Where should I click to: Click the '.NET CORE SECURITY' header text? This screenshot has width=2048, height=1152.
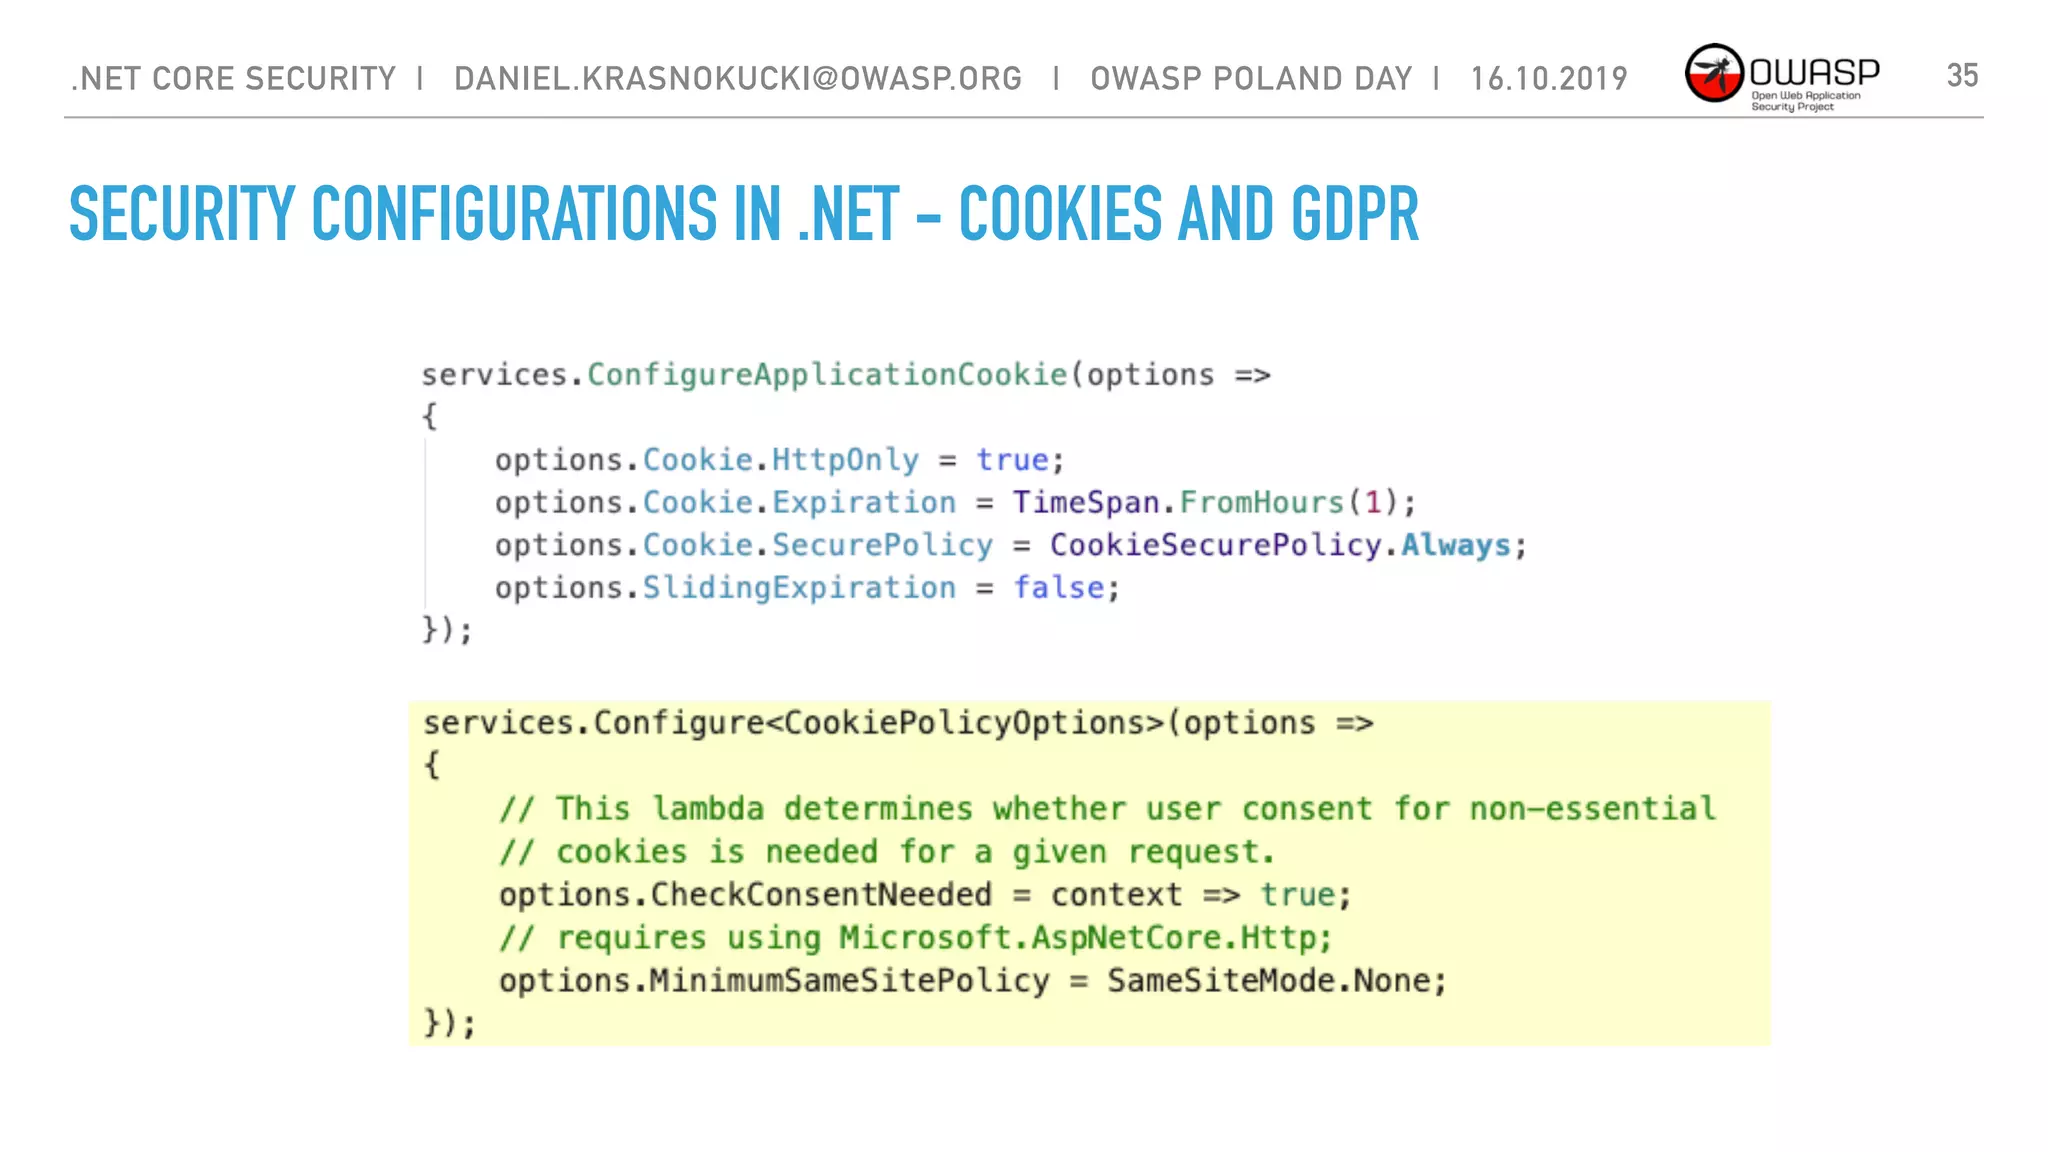[234, 78]
